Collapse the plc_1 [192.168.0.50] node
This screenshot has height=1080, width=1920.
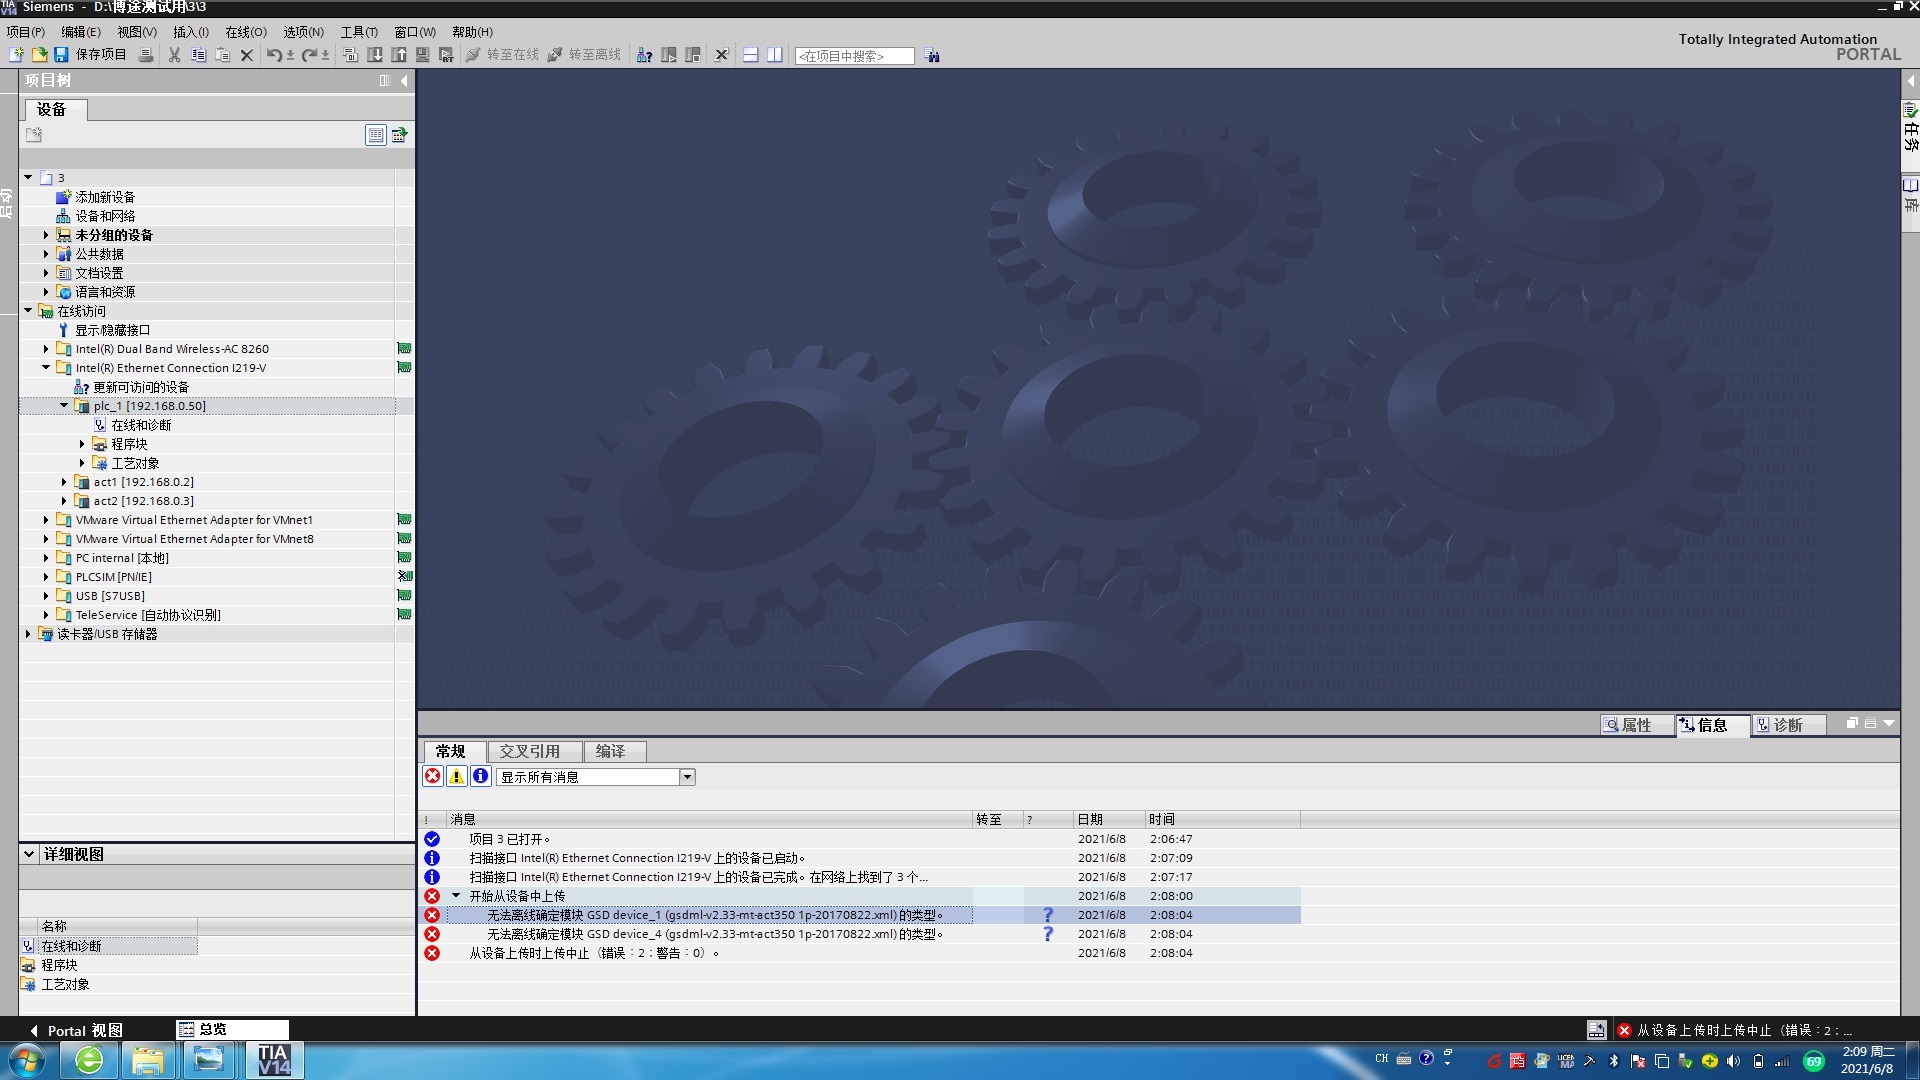(x=64, y=406)
